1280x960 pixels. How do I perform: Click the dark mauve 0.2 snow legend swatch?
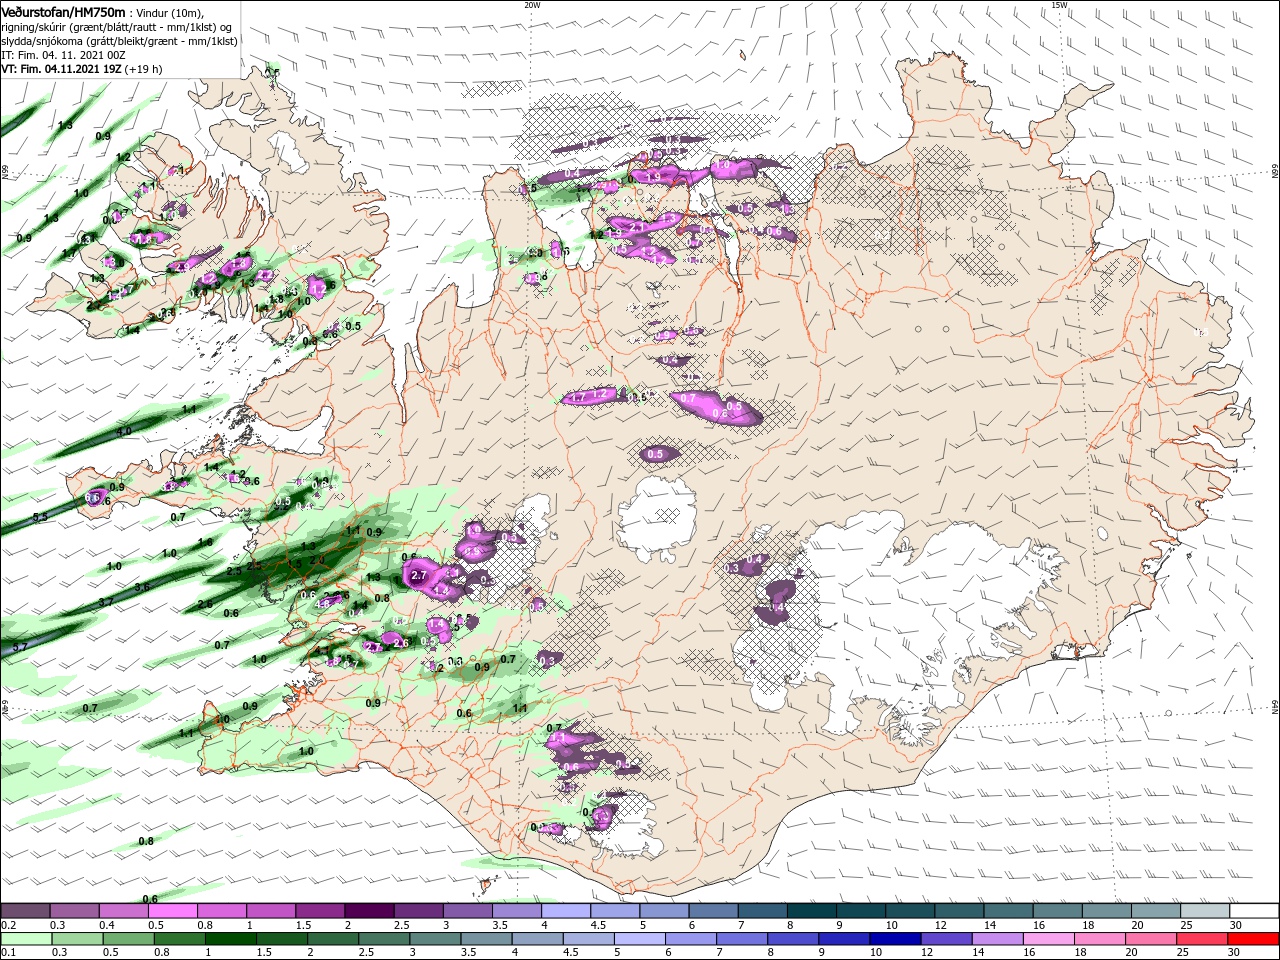[25, 911]
